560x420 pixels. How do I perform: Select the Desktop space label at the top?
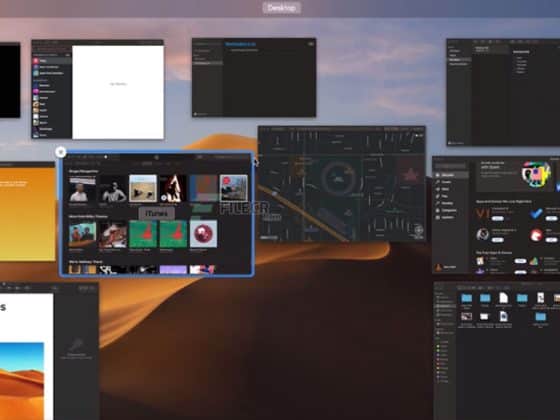coord(281,8)
